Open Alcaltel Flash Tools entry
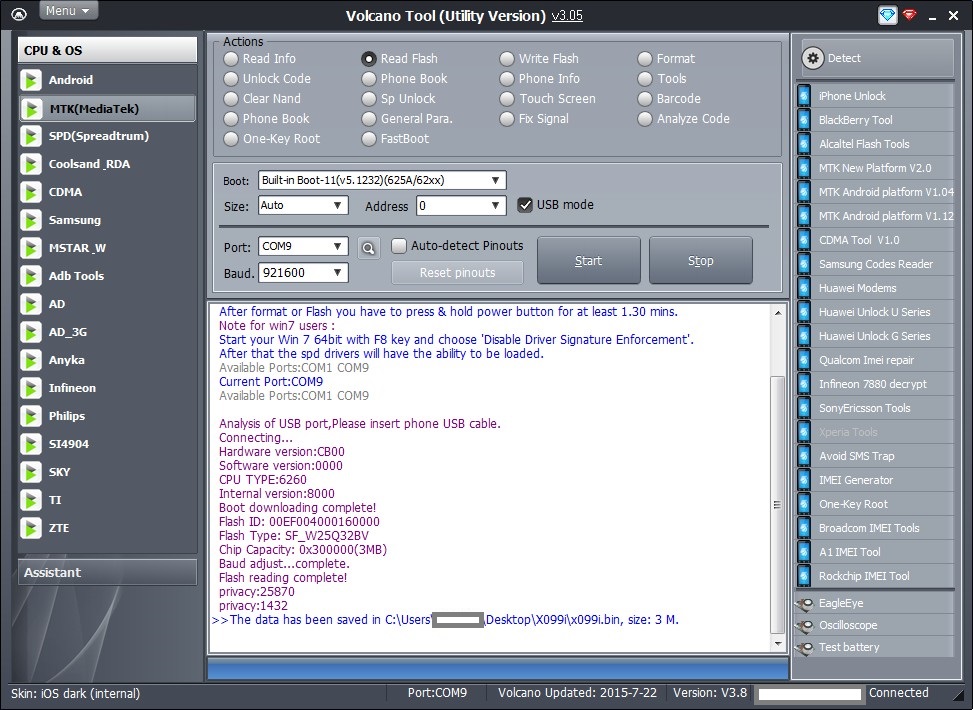973x710 pixels. (875, 144)
